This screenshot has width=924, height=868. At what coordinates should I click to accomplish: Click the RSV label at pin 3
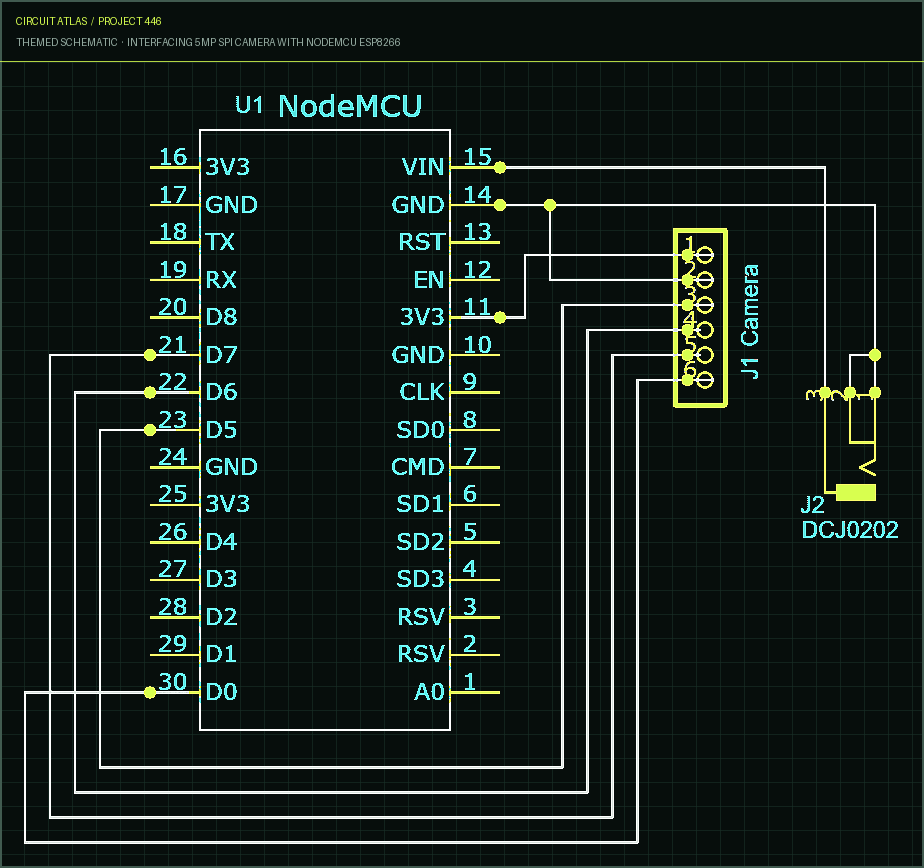421,617
